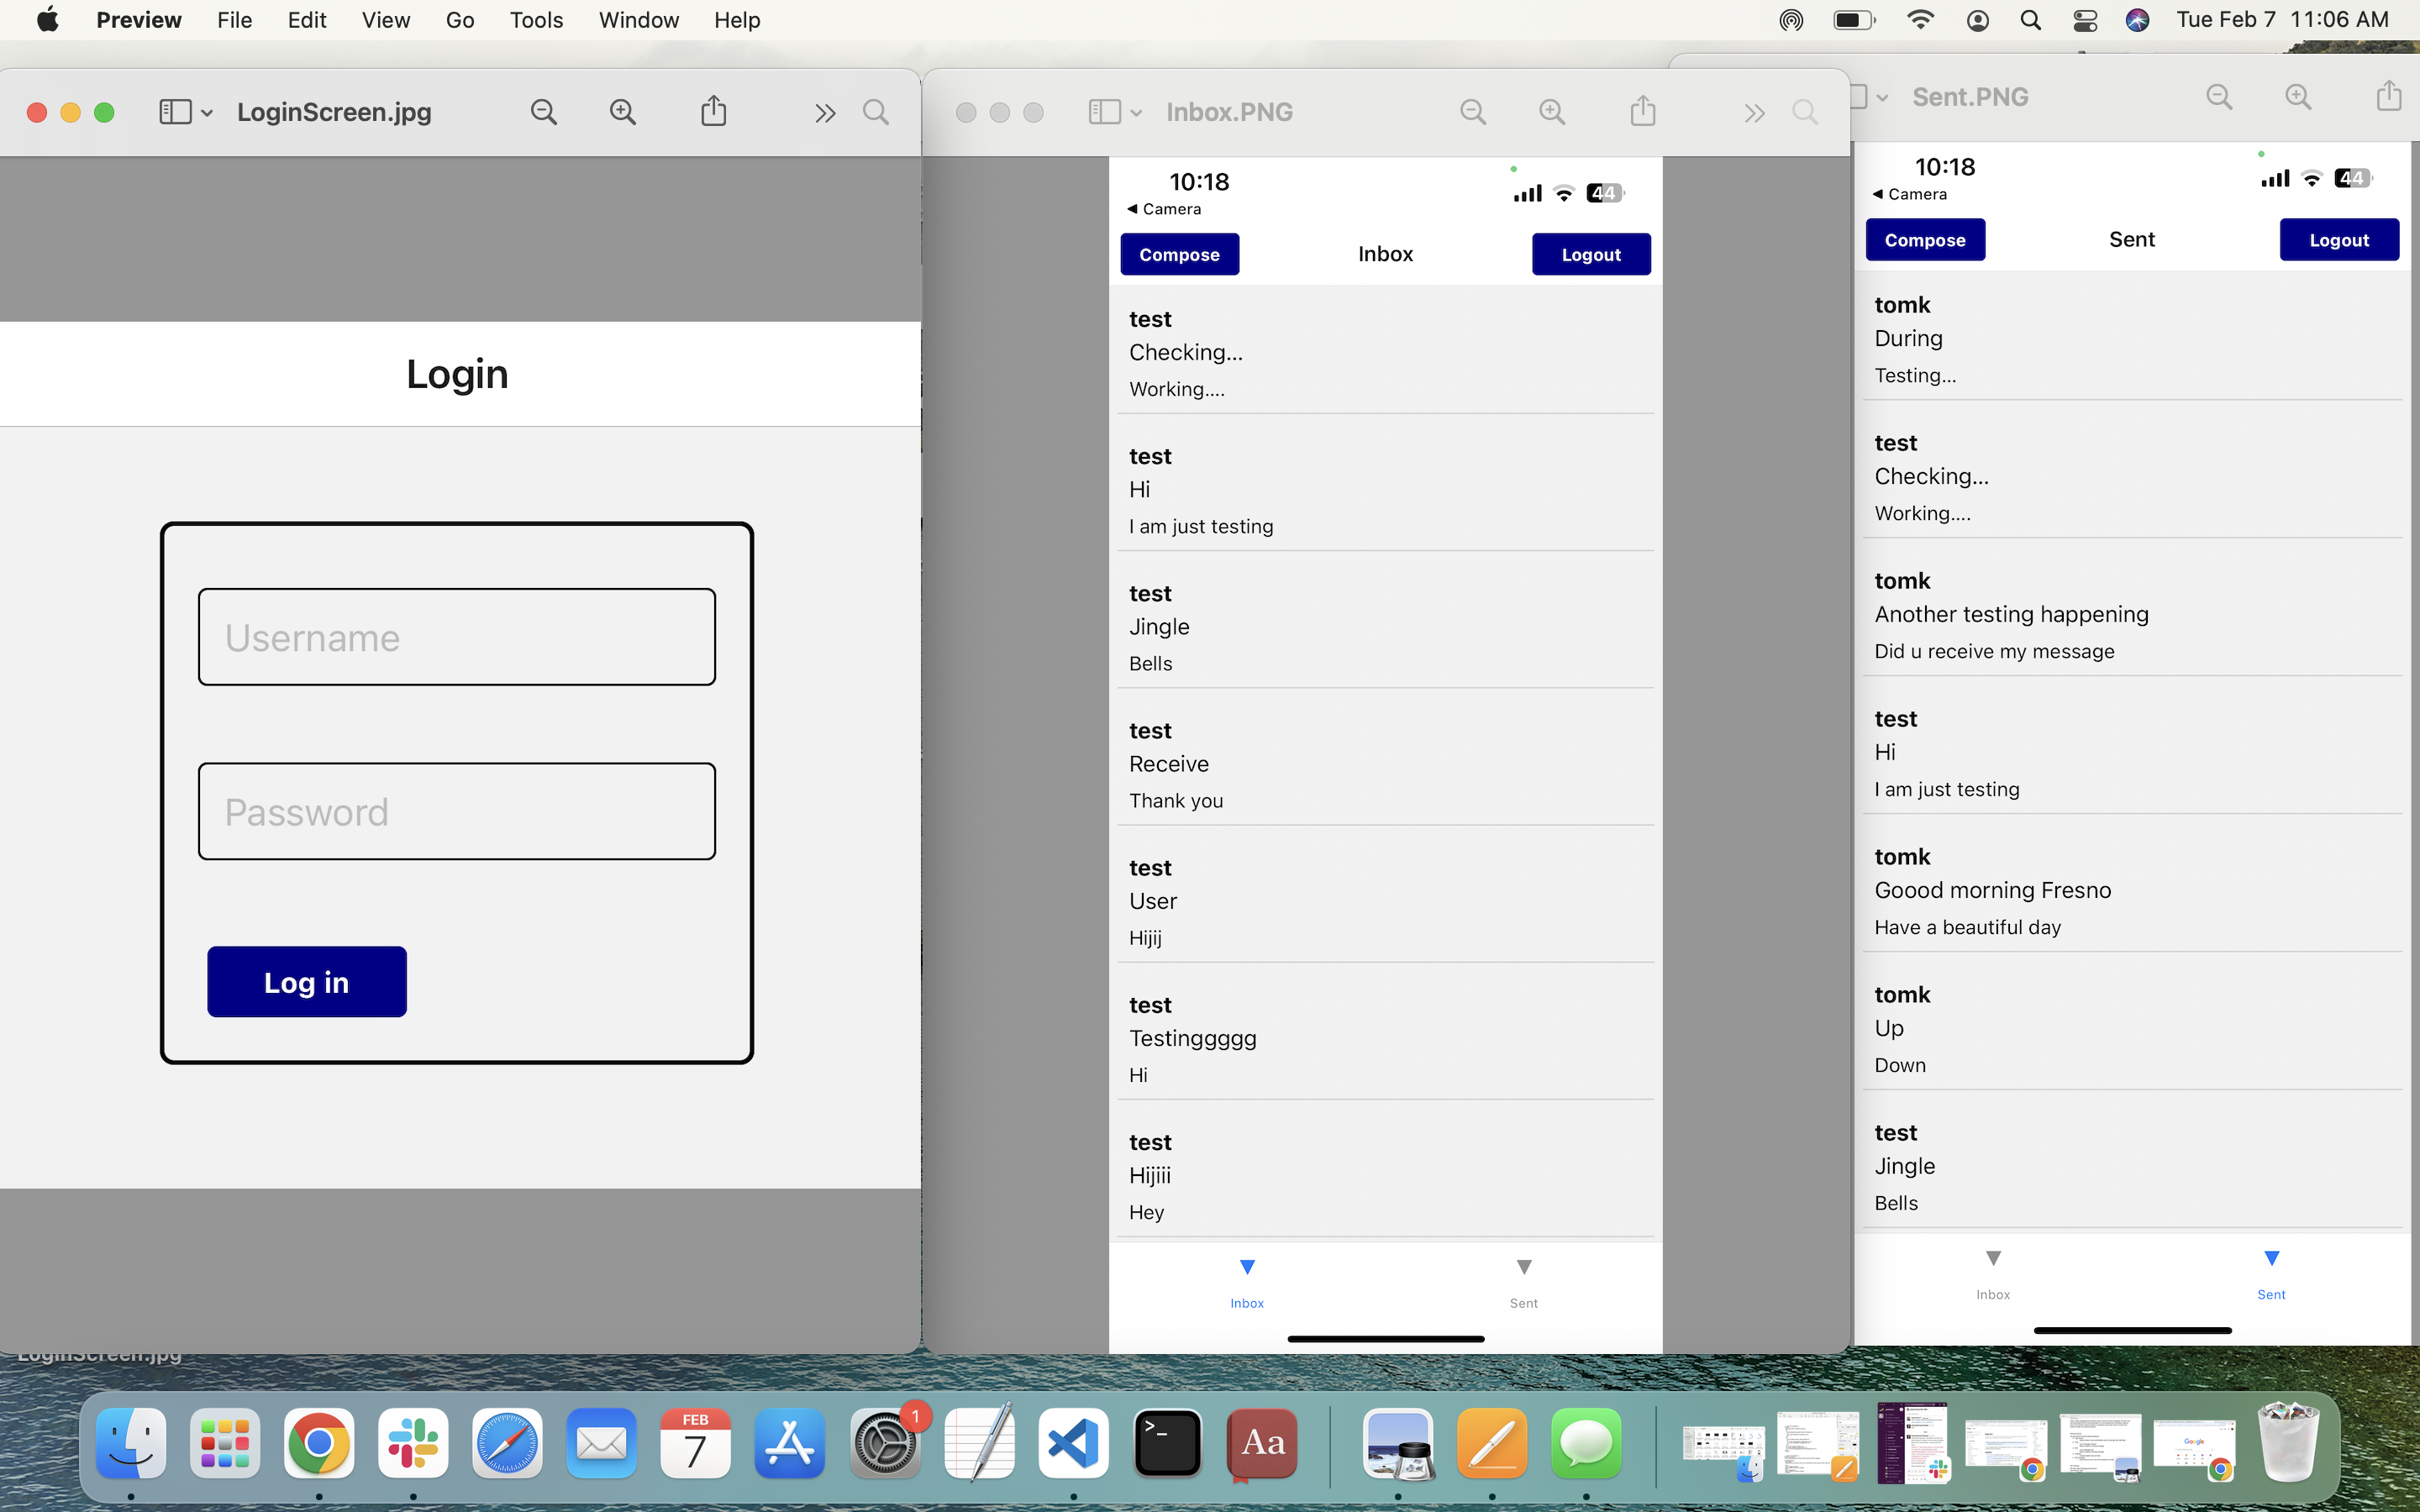The image size is (2420, 1512).
Task: Open the View menu
Action: coord(386,20)
